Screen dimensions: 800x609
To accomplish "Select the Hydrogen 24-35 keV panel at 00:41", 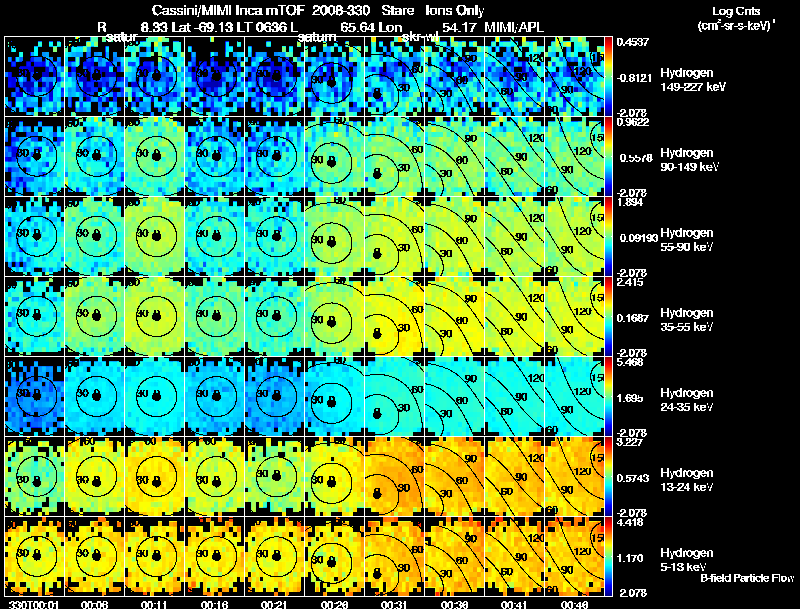I will (x=515, y=397).
